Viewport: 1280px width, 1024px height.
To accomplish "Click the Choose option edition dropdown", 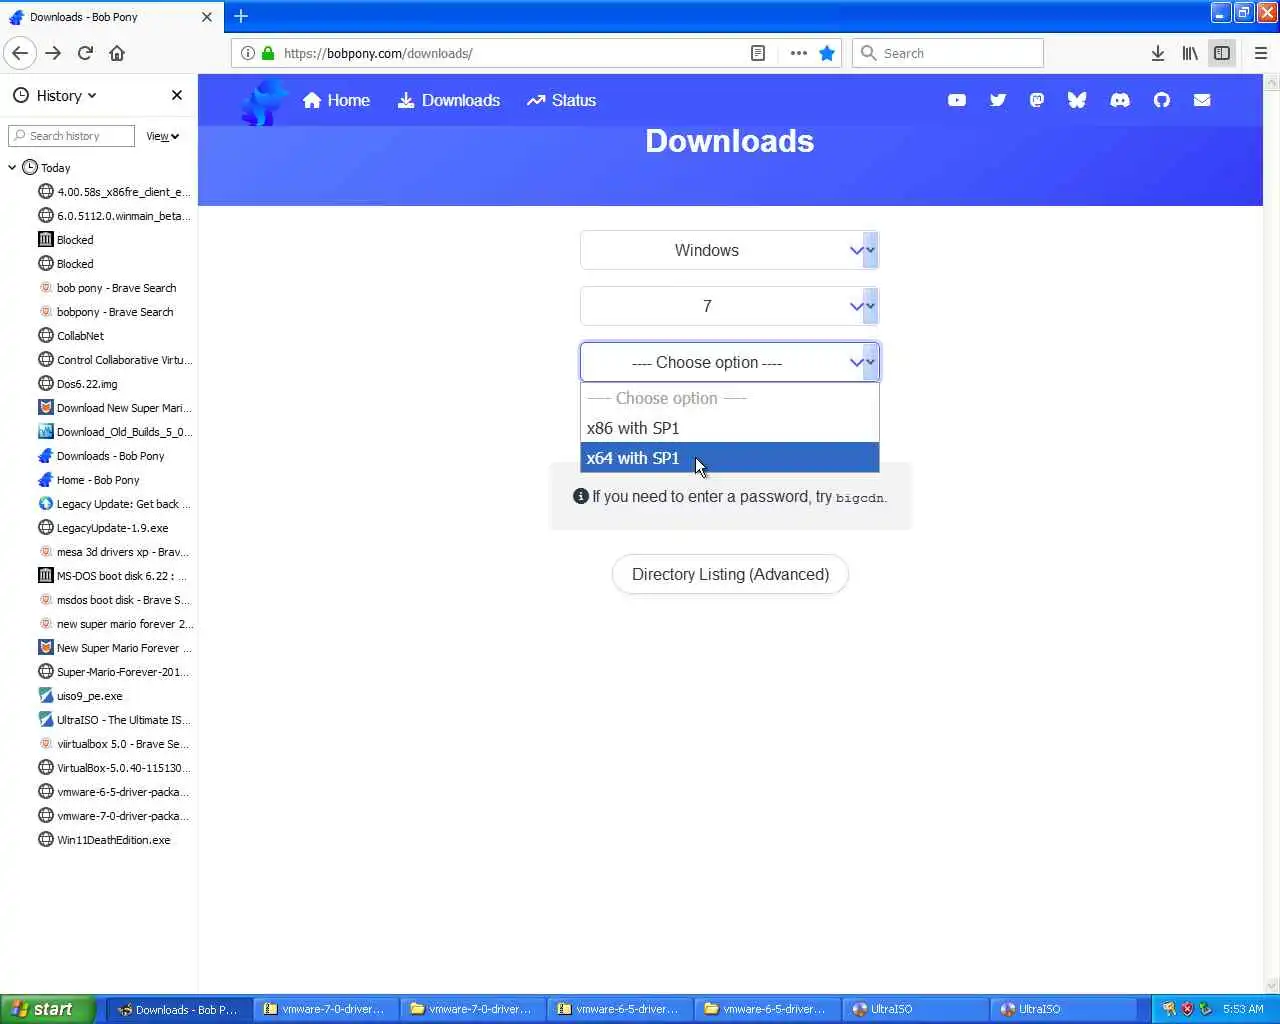I will tap(729, 362).
